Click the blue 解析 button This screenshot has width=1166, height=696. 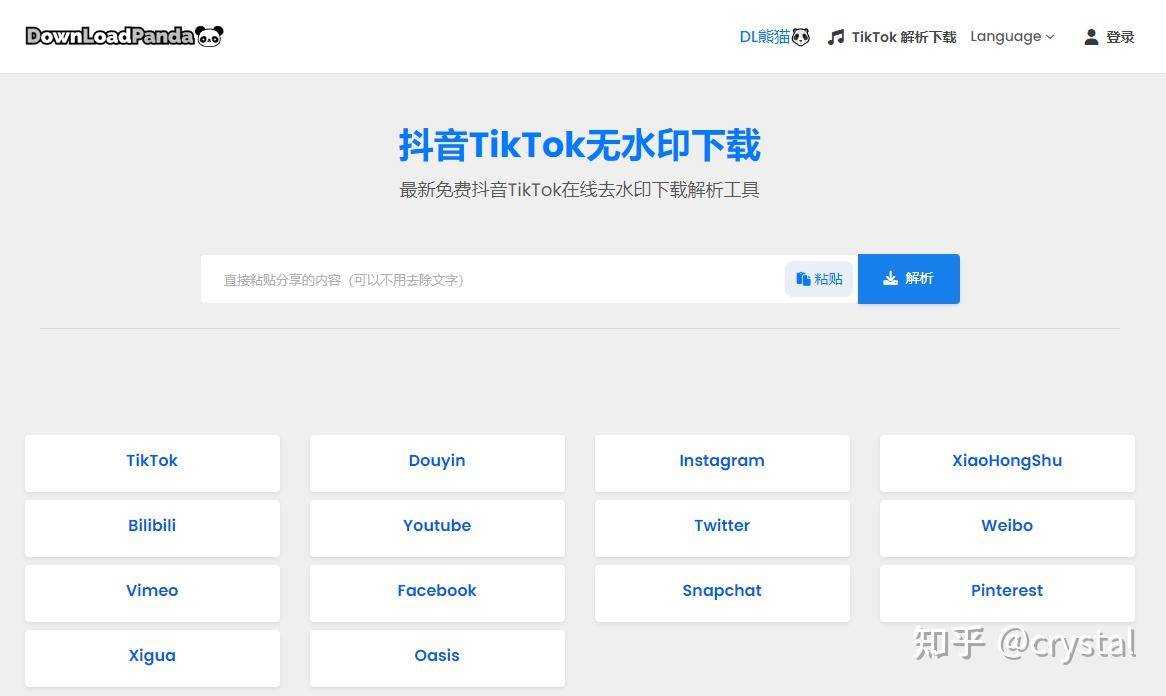coord(909,279)
